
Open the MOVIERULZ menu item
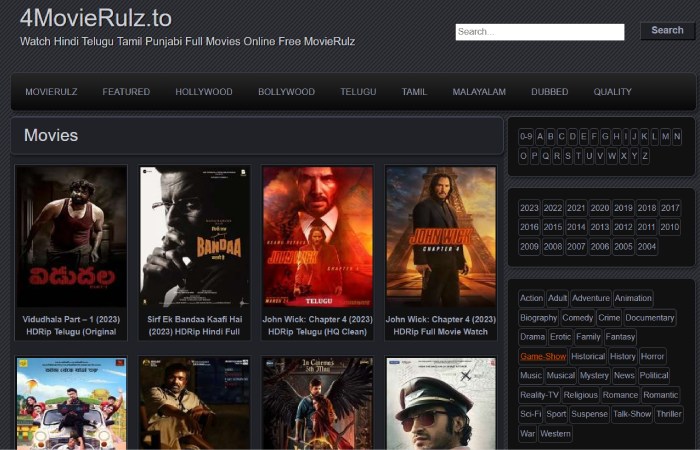[51, 92]
